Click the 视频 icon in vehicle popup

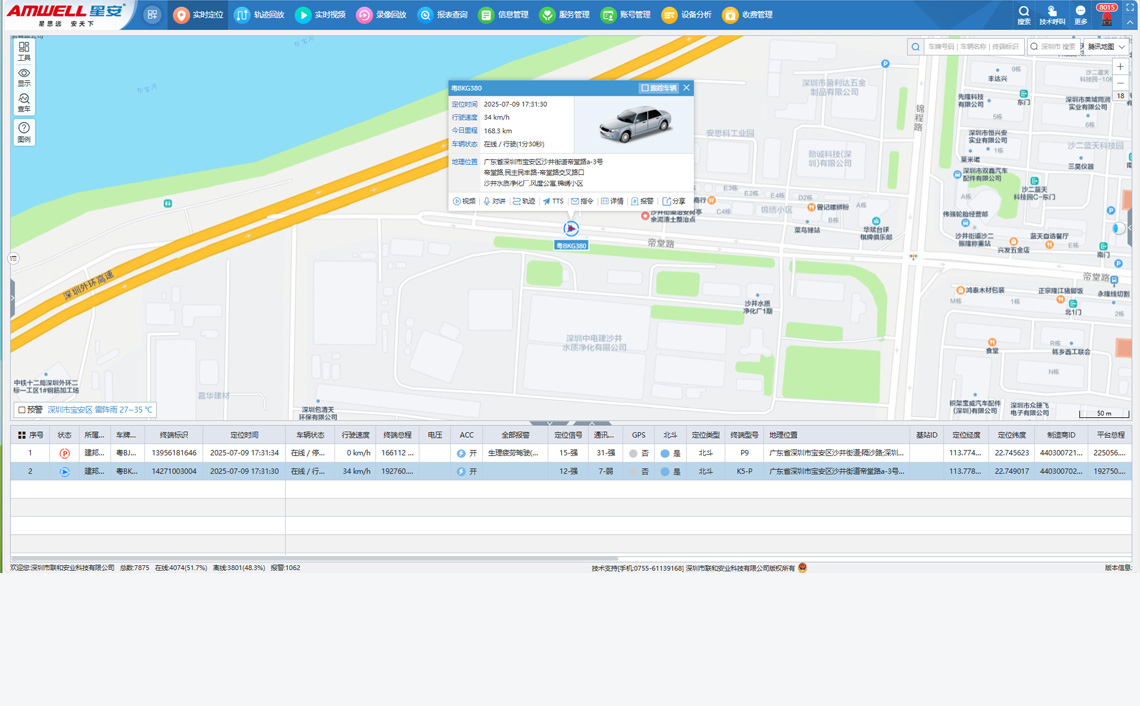(x=464, y=201)
